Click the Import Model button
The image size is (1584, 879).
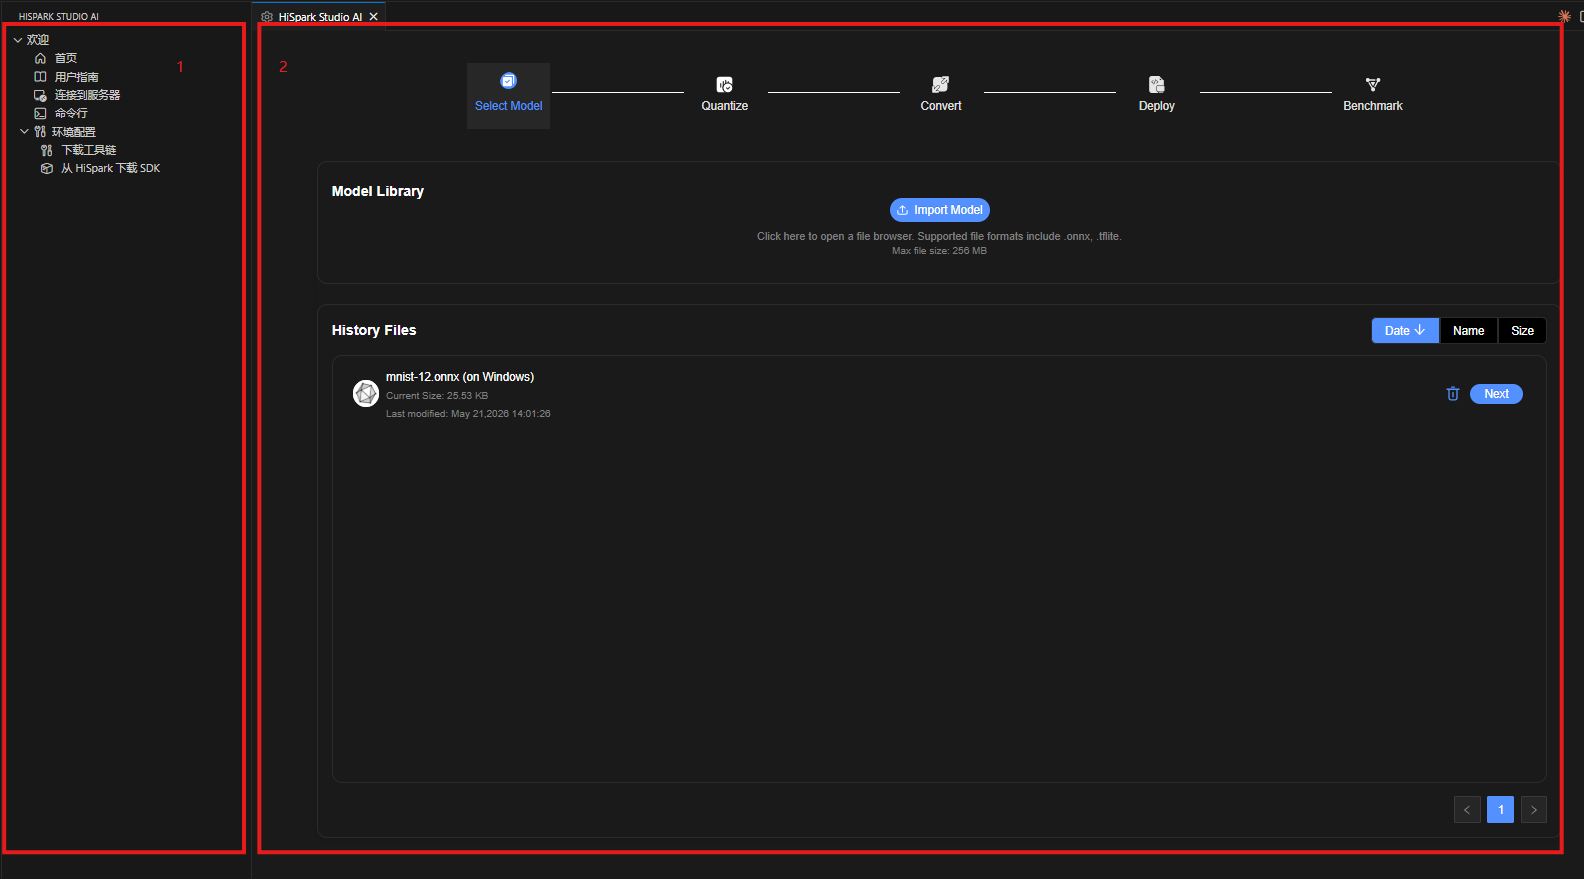click(x=940, y=210)
